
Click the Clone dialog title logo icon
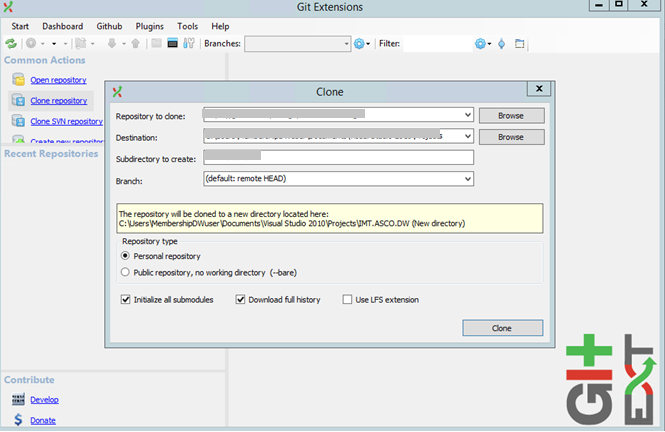117,92
